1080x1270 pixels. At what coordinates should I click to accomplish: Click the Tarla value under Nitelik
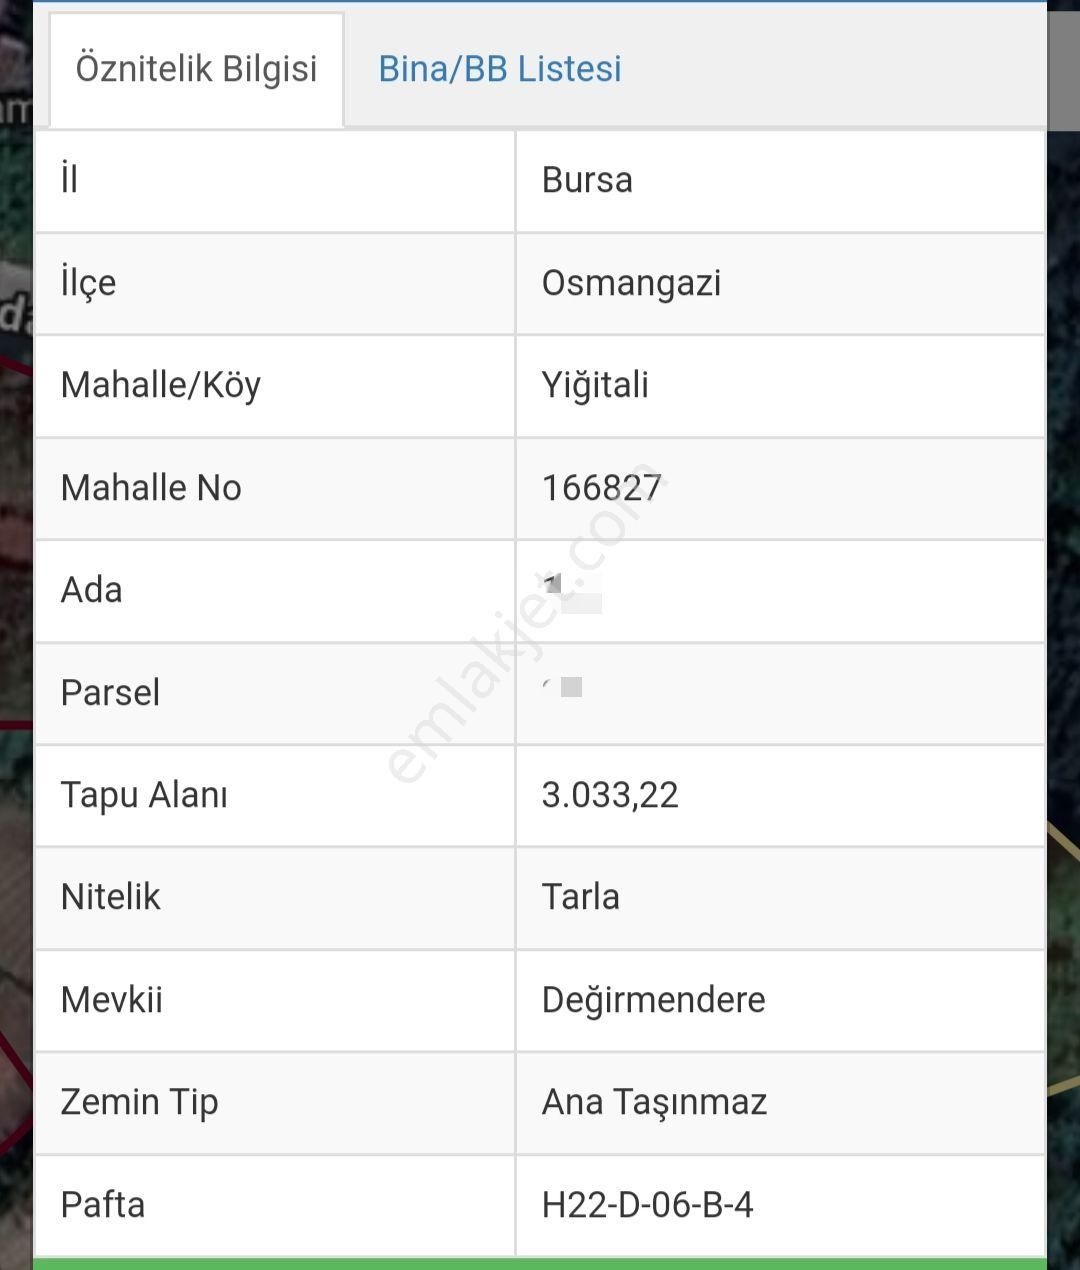[581, 897]
